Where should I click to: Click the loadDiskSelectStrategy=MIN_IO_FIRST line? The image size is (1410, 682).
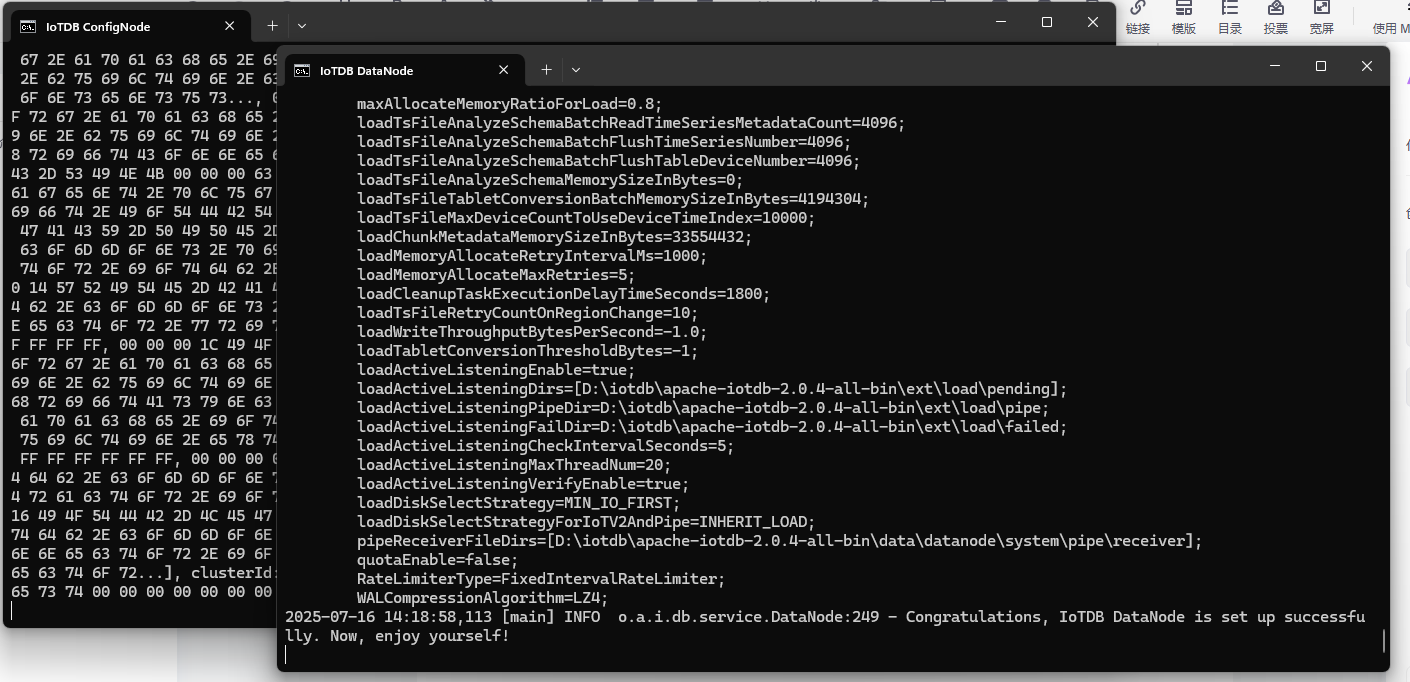coord(519,503)
